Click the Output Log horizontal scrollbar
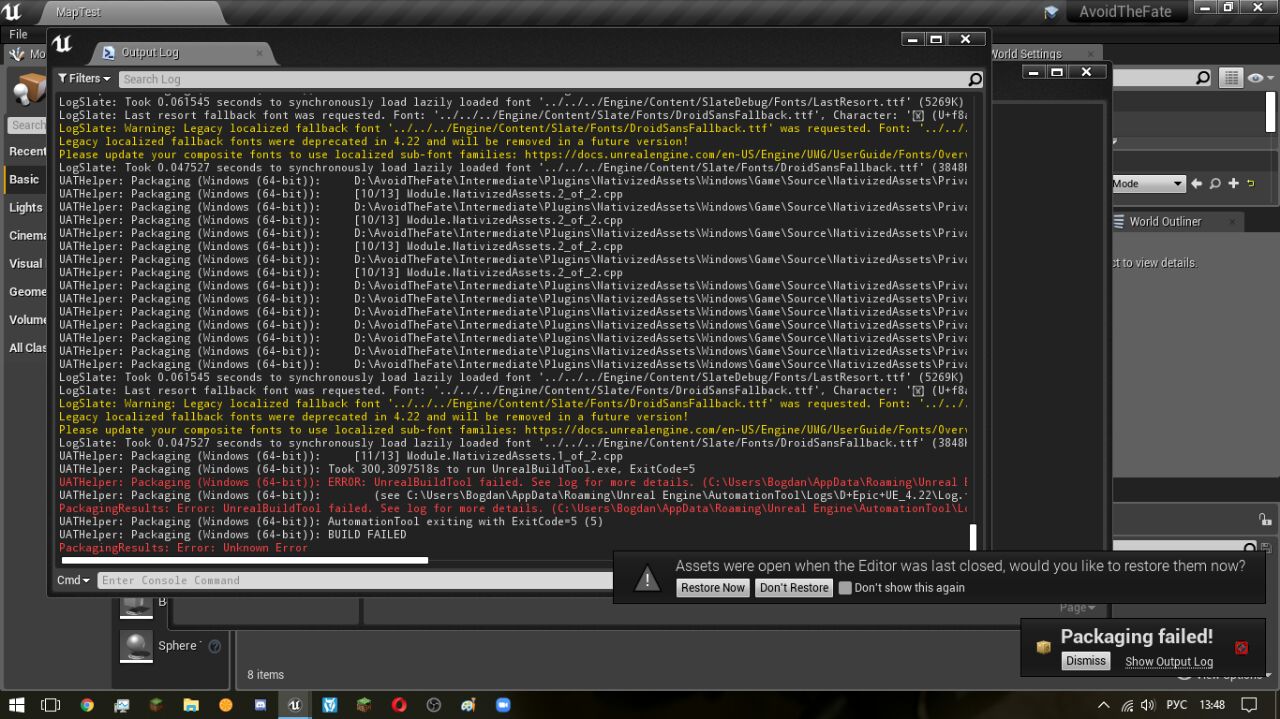This screenshot has width=1280, height=719. coord(244,561)
